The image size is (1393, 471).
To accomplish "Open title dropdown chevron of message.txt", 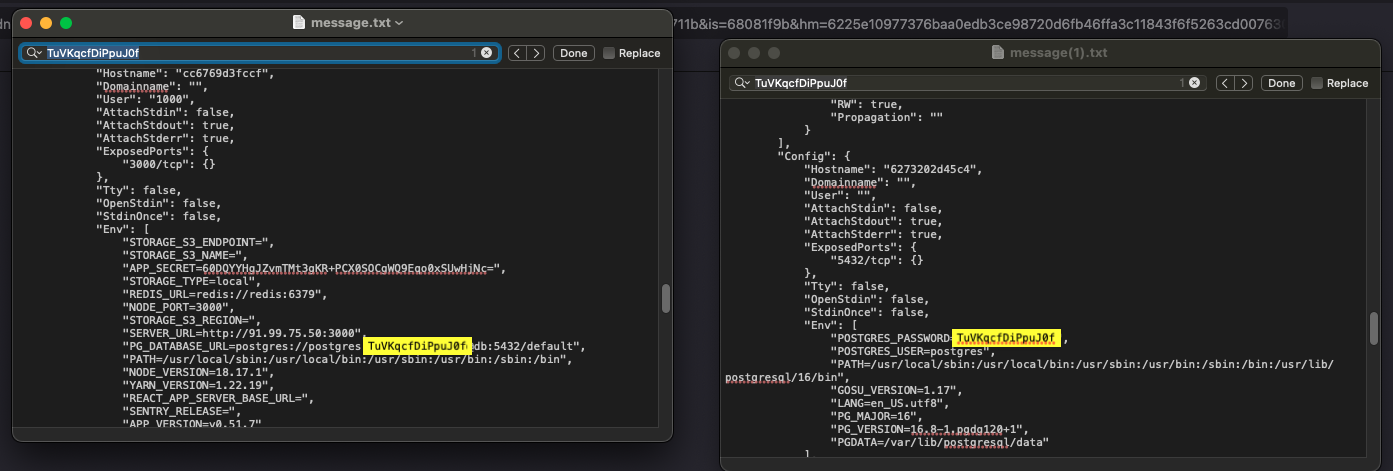I will tap(400, 22).
